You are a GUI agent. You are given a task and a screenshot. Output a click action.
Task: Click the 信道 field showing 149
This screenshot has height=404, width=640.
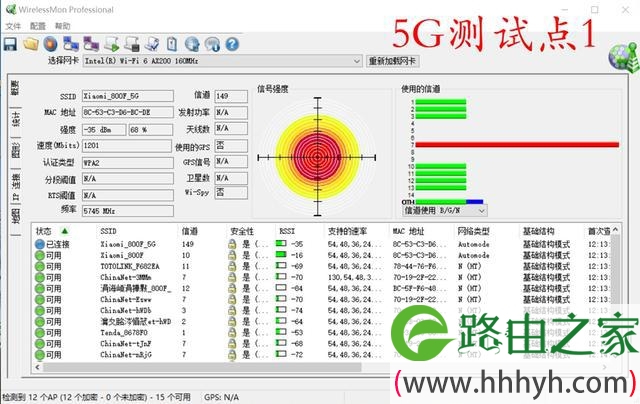pyautogui.click(x=231, y=96)
